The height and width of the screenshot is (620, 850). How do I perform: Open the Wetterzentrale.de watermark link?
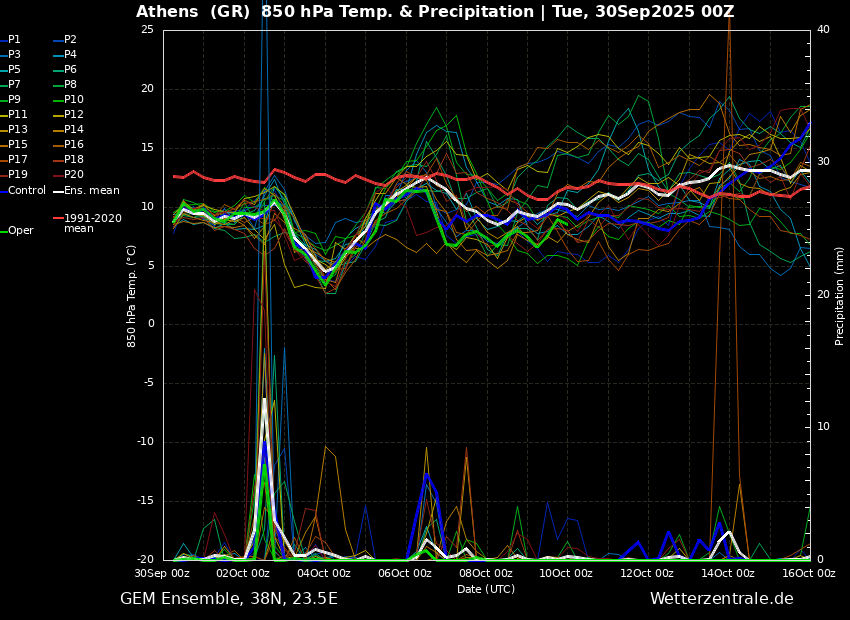coord(721,599)
